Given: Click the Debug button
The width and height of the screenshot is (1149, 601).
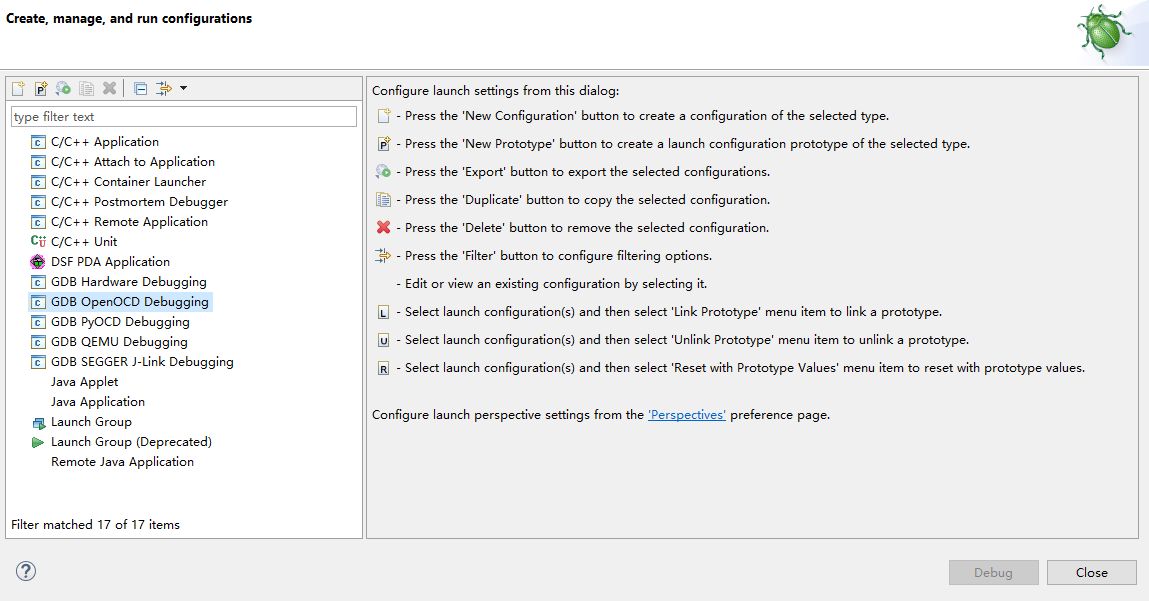Looking at the screenshot, I should point(993,573).
